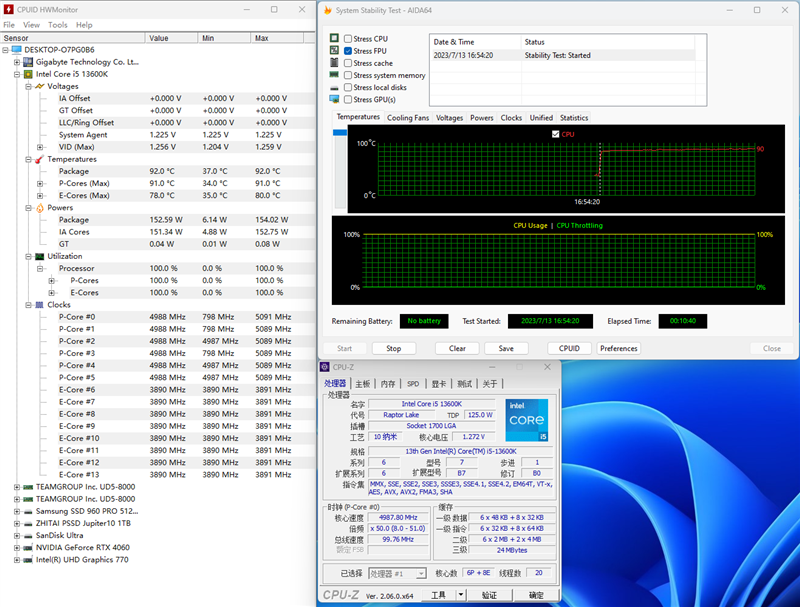Click the Powers flame icon
The height and width of the screenshot is (607, 800).
coord(40,208)
